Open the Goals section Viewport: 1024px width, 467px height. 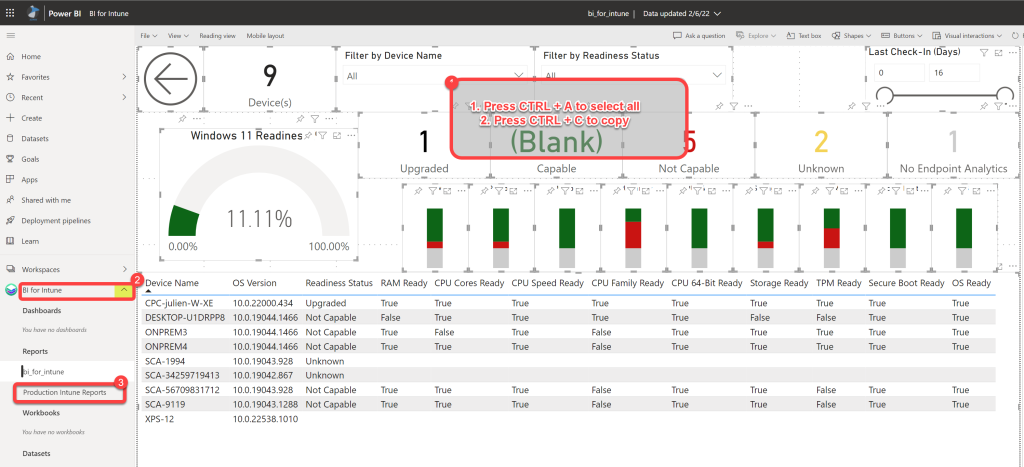click(31, 159)
